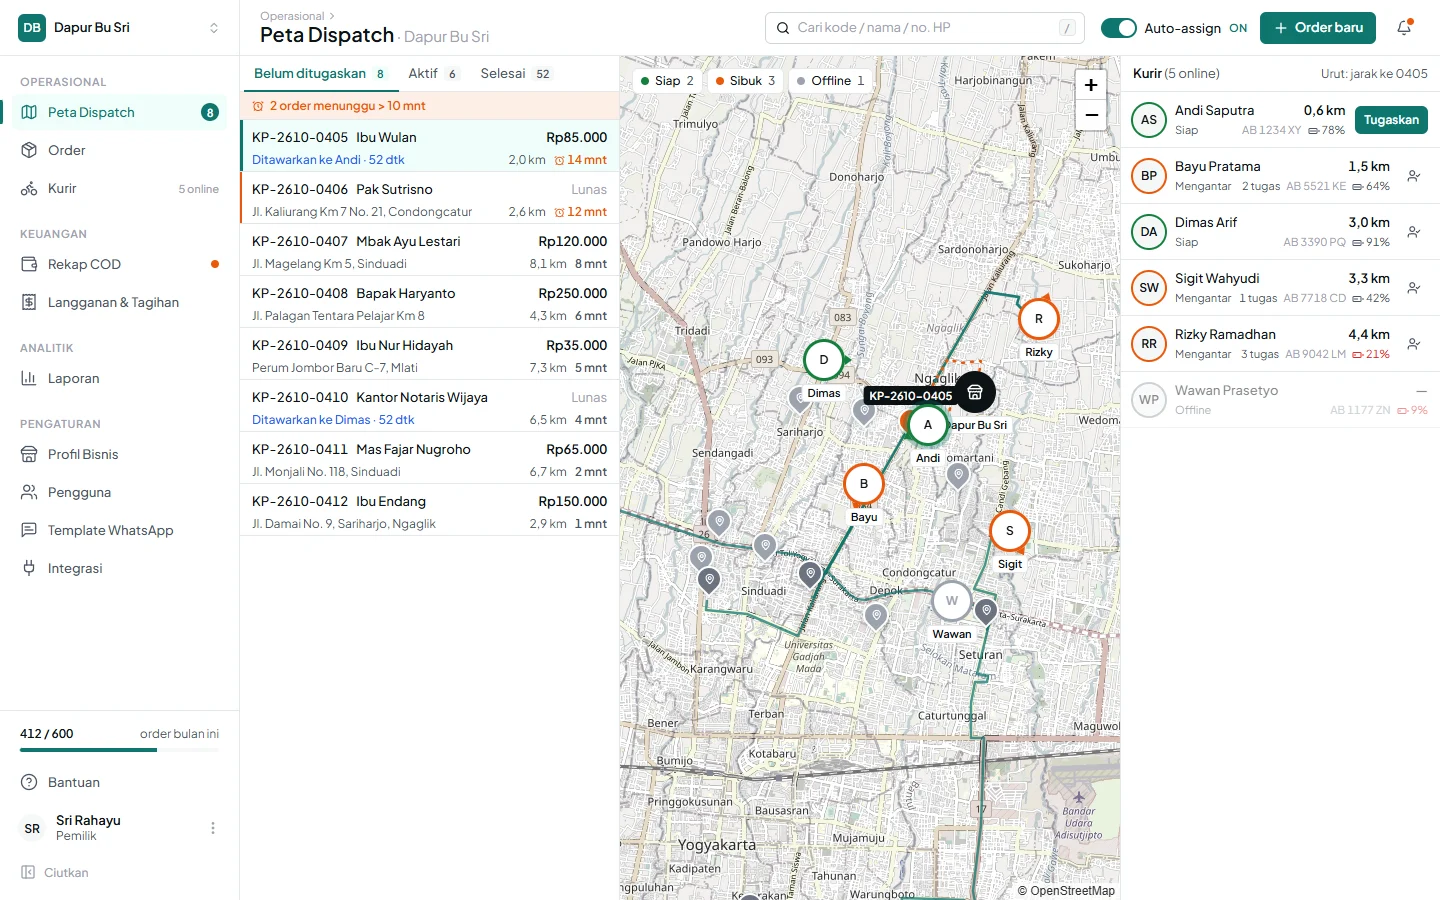Viewport: 1440px width, 900px height.
Task: Change courier sort order by distance
Action: click(x=1374, y=74)
